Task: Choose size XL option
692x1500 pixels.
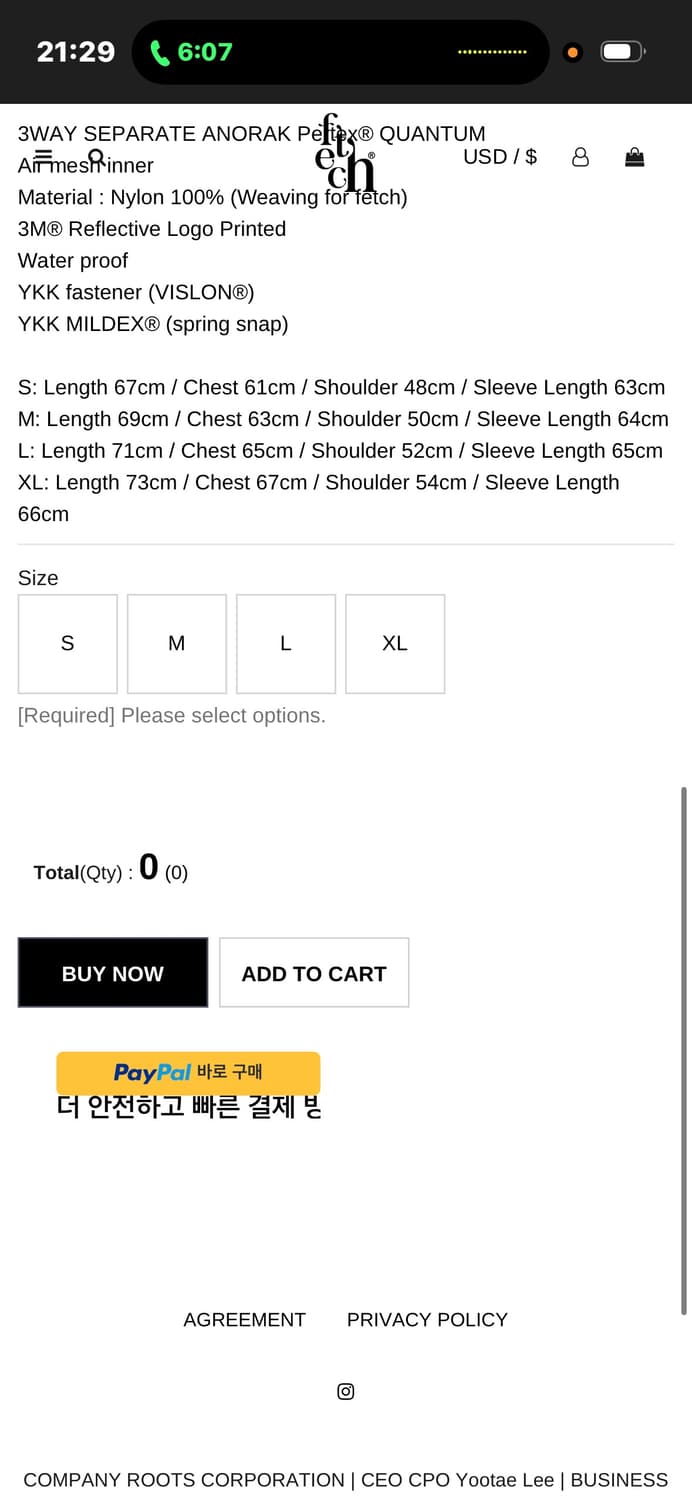Action: point(395,644)
